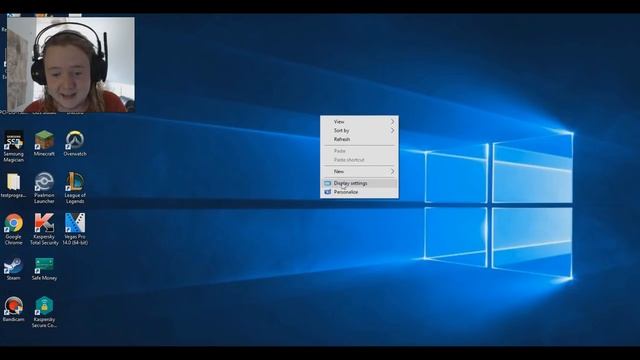
Task: Select the Minecraft desktop icon
Action: pos(44,144)
